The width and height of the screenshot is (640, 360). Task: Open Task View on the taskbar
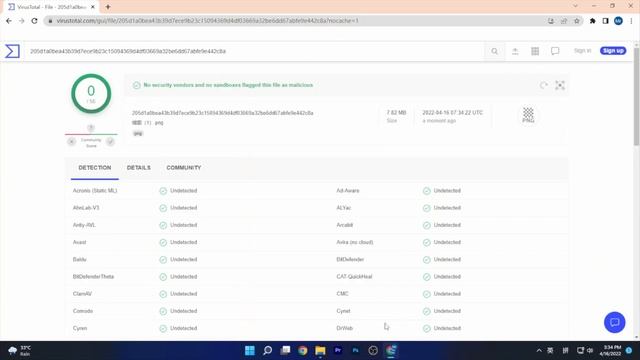(x=285, y=350)
